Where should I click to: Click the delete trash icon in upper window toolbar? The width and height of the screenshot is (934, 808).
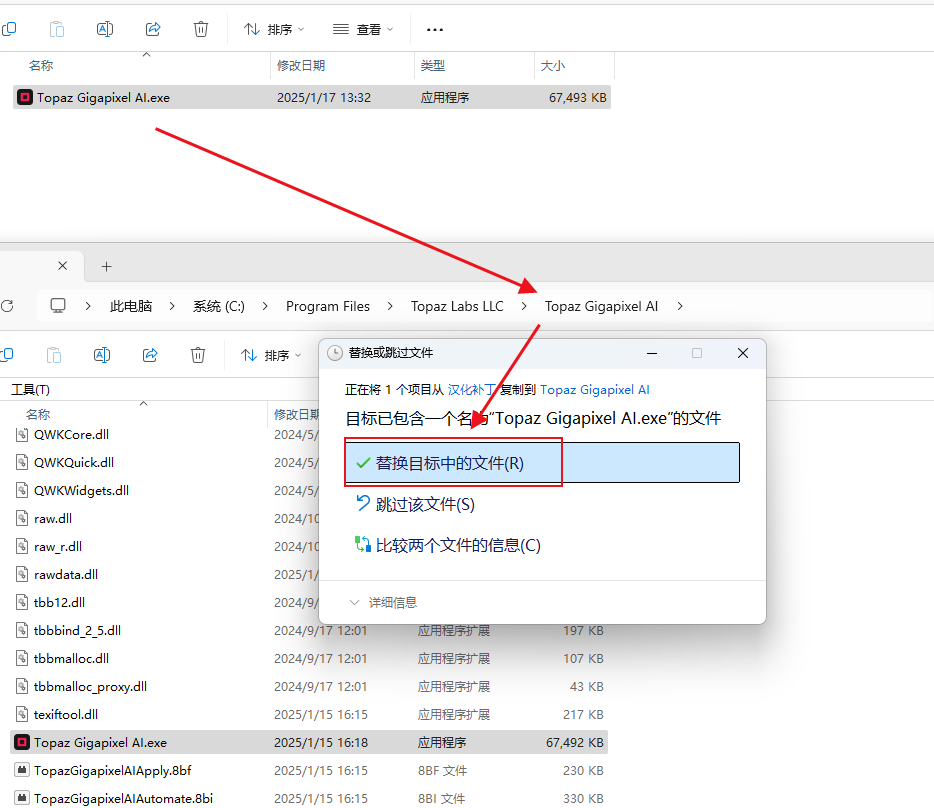tap(201, 29)
